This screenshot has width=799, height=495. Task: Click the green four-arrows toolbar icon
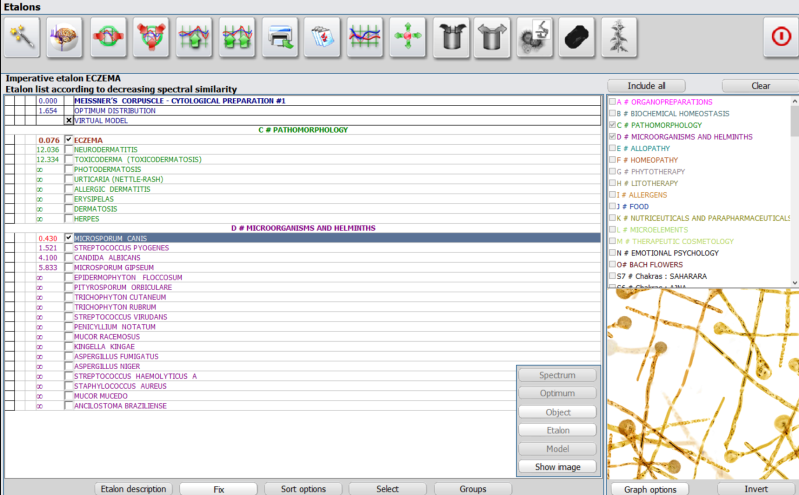pyautogui.click(x=408, y=37)
